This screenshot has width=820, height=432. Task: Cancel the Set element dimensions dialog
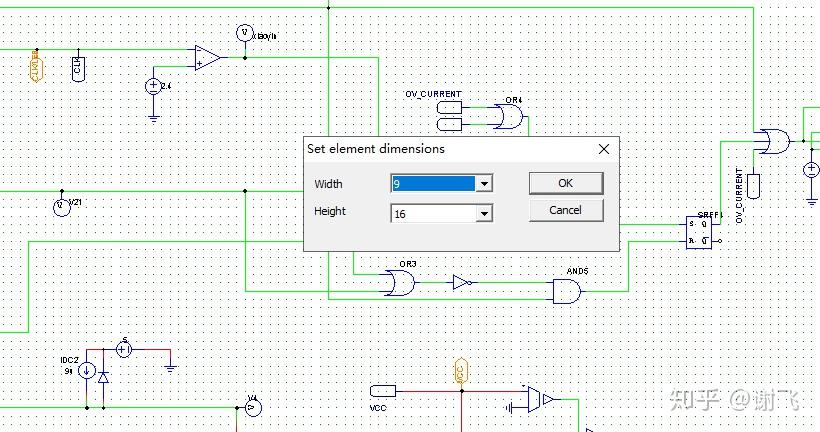[566, 210]
